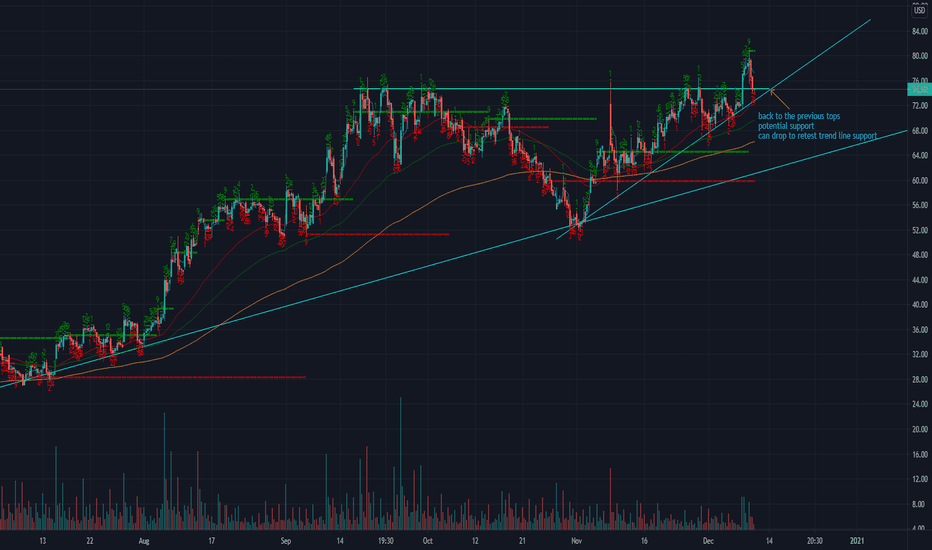Click the 16.00 price axis label
This screenshot has height=550, width=932.
click(x=919, y=454)
